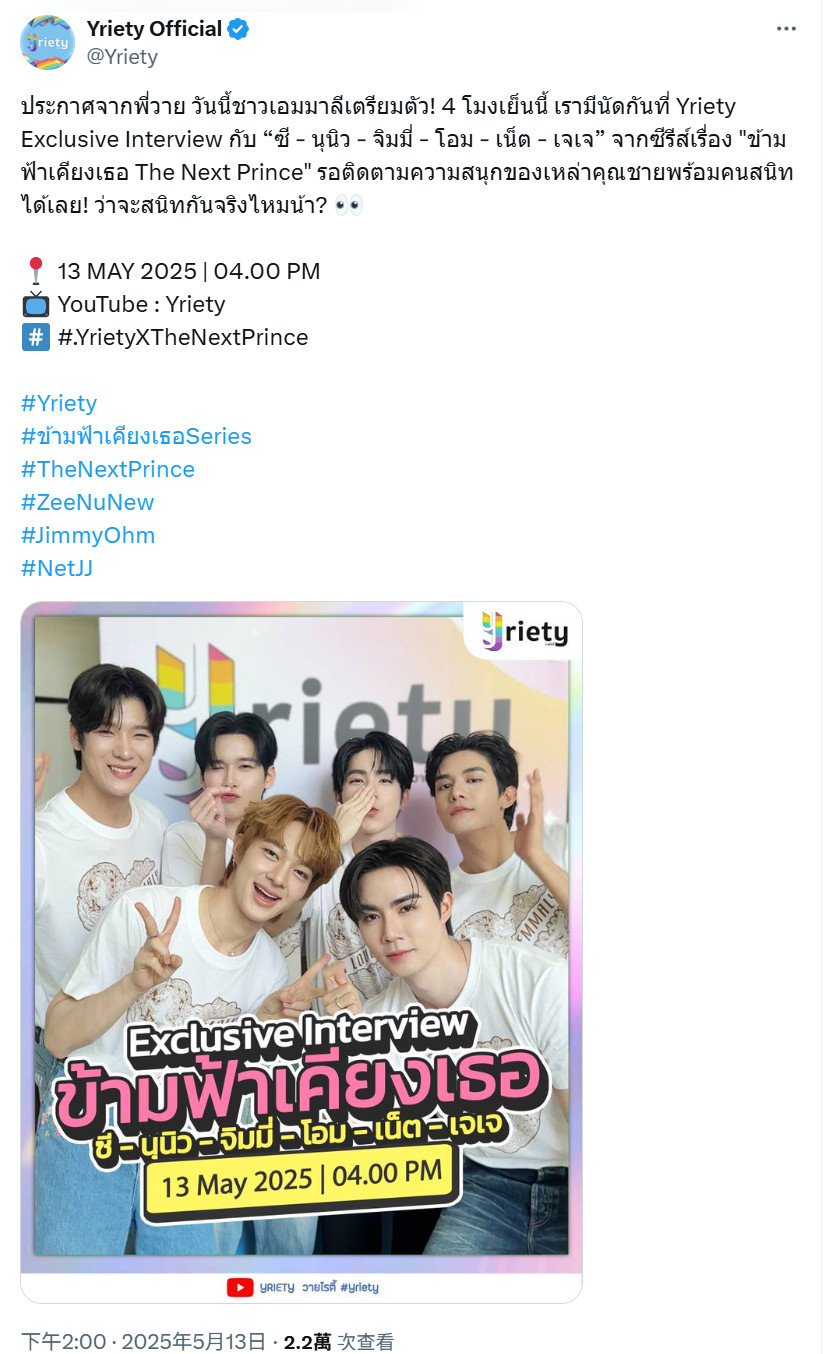
Task: Open the Yriety Official display name
Action: point(154,29)
